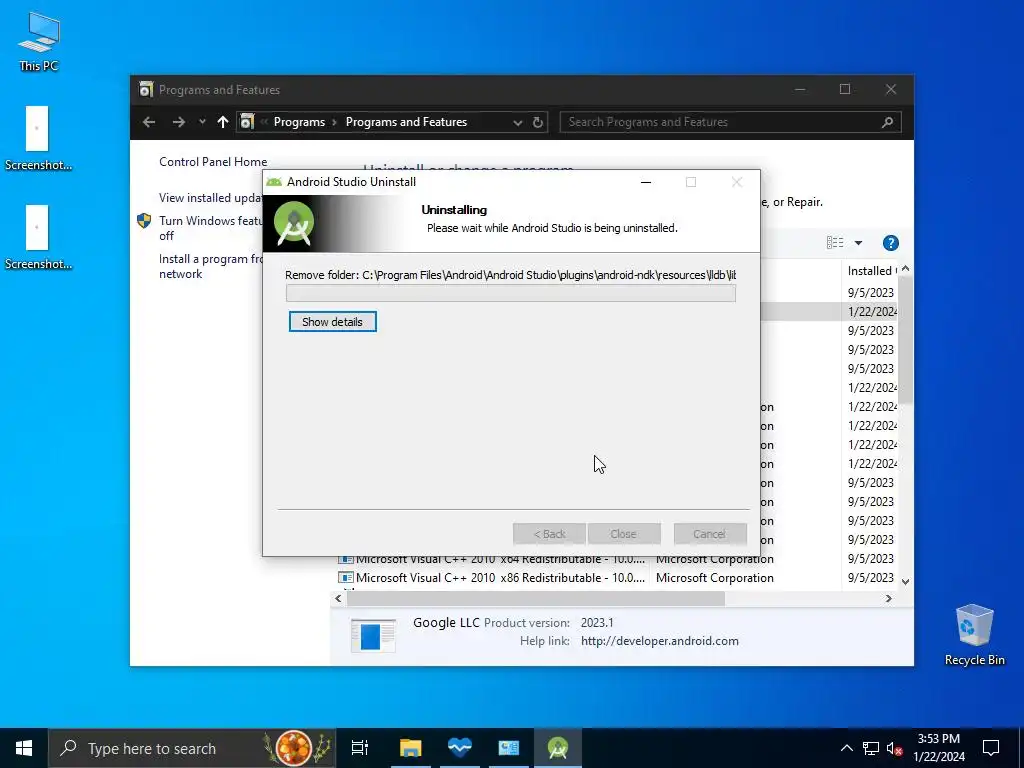The width and height of the screenshot is (1024, 768).
Task: Click Programs and Features breadcrumb segment
Action: [406, 122]
